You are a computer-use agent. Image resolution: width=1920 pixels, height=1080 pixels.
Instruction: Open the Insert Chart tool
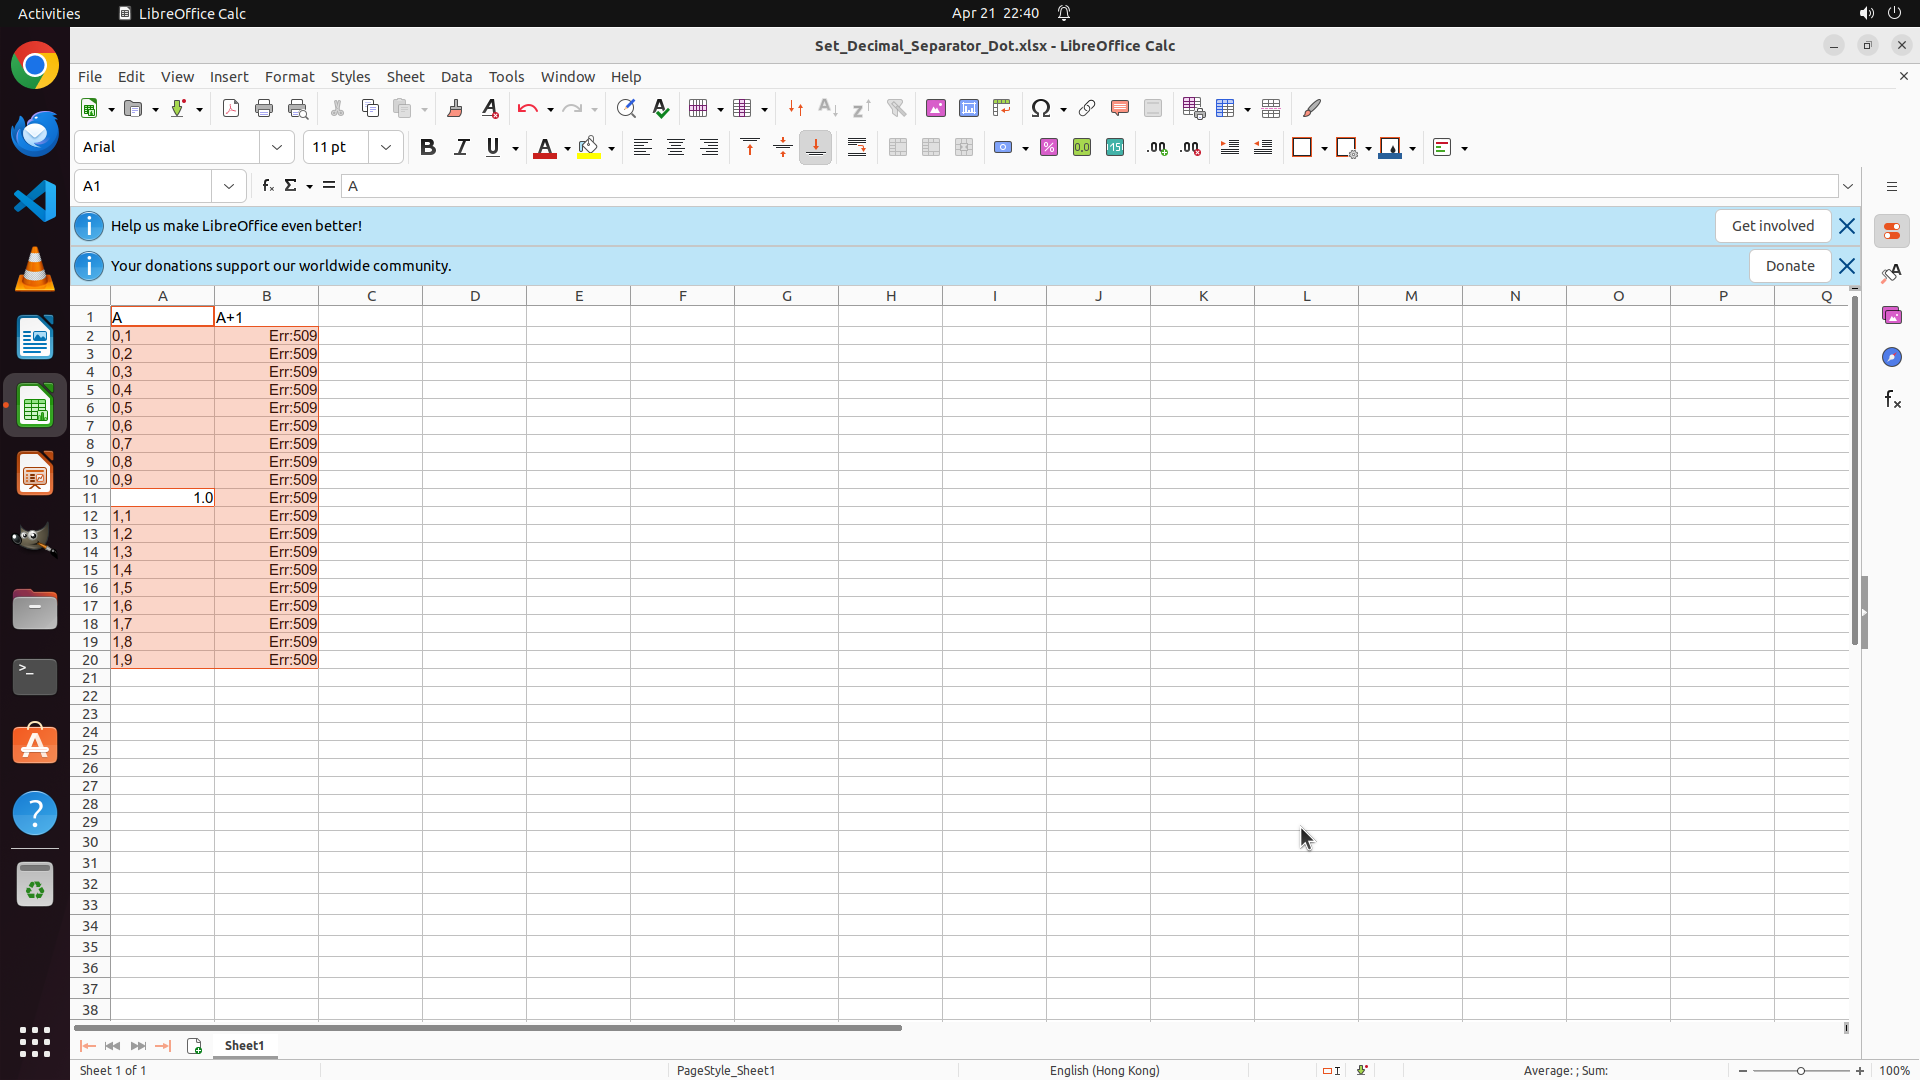[x=969, y=108]
